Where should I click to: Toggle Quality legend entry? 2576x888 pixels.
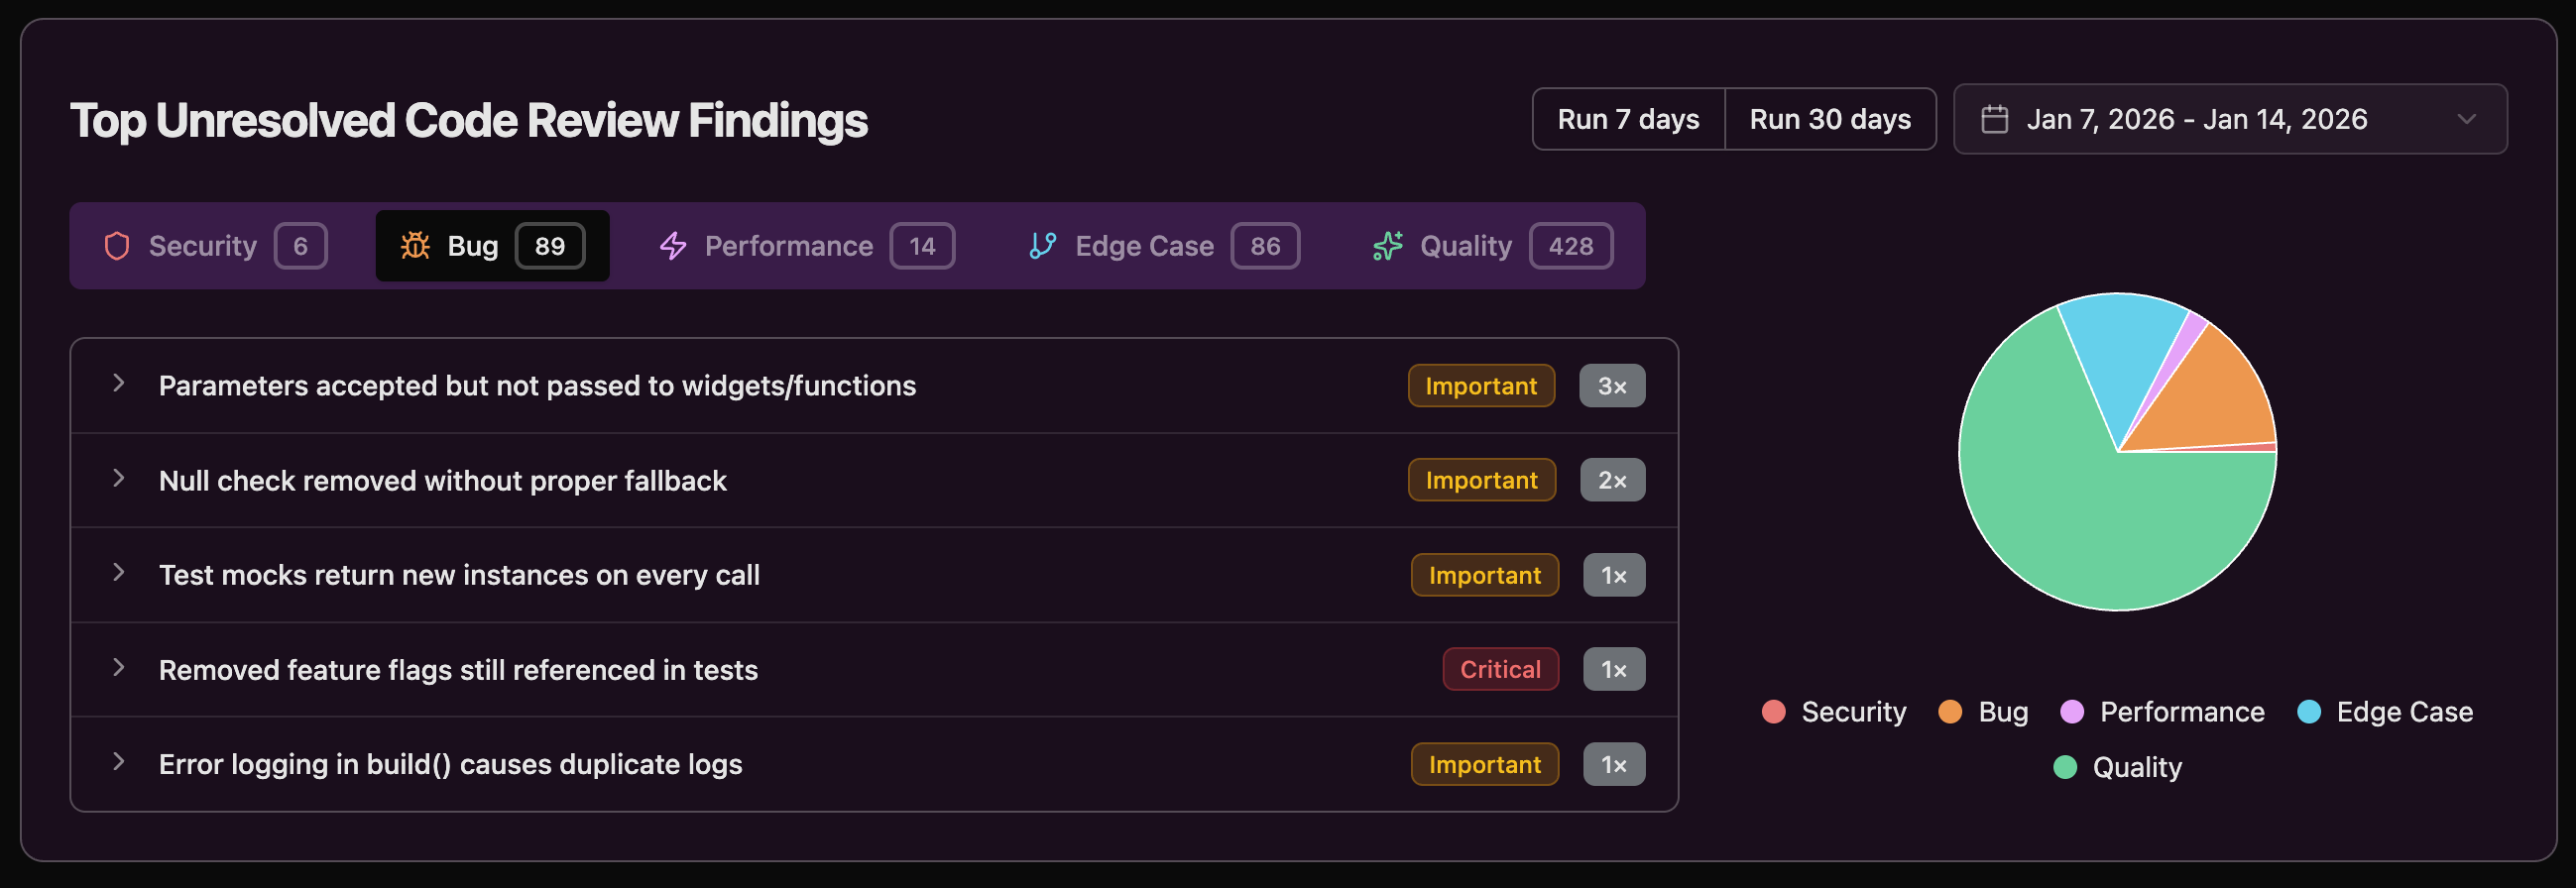click(2117, 767)
